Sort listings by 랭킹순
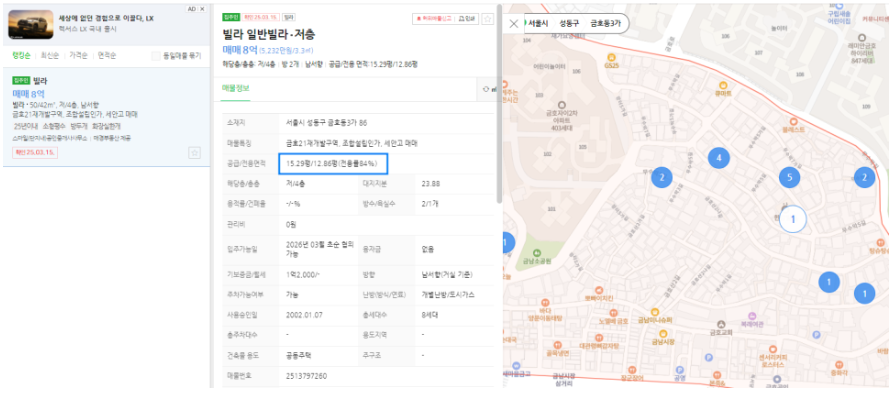Viewport: 895px width, 393px height. click(22, 55)
